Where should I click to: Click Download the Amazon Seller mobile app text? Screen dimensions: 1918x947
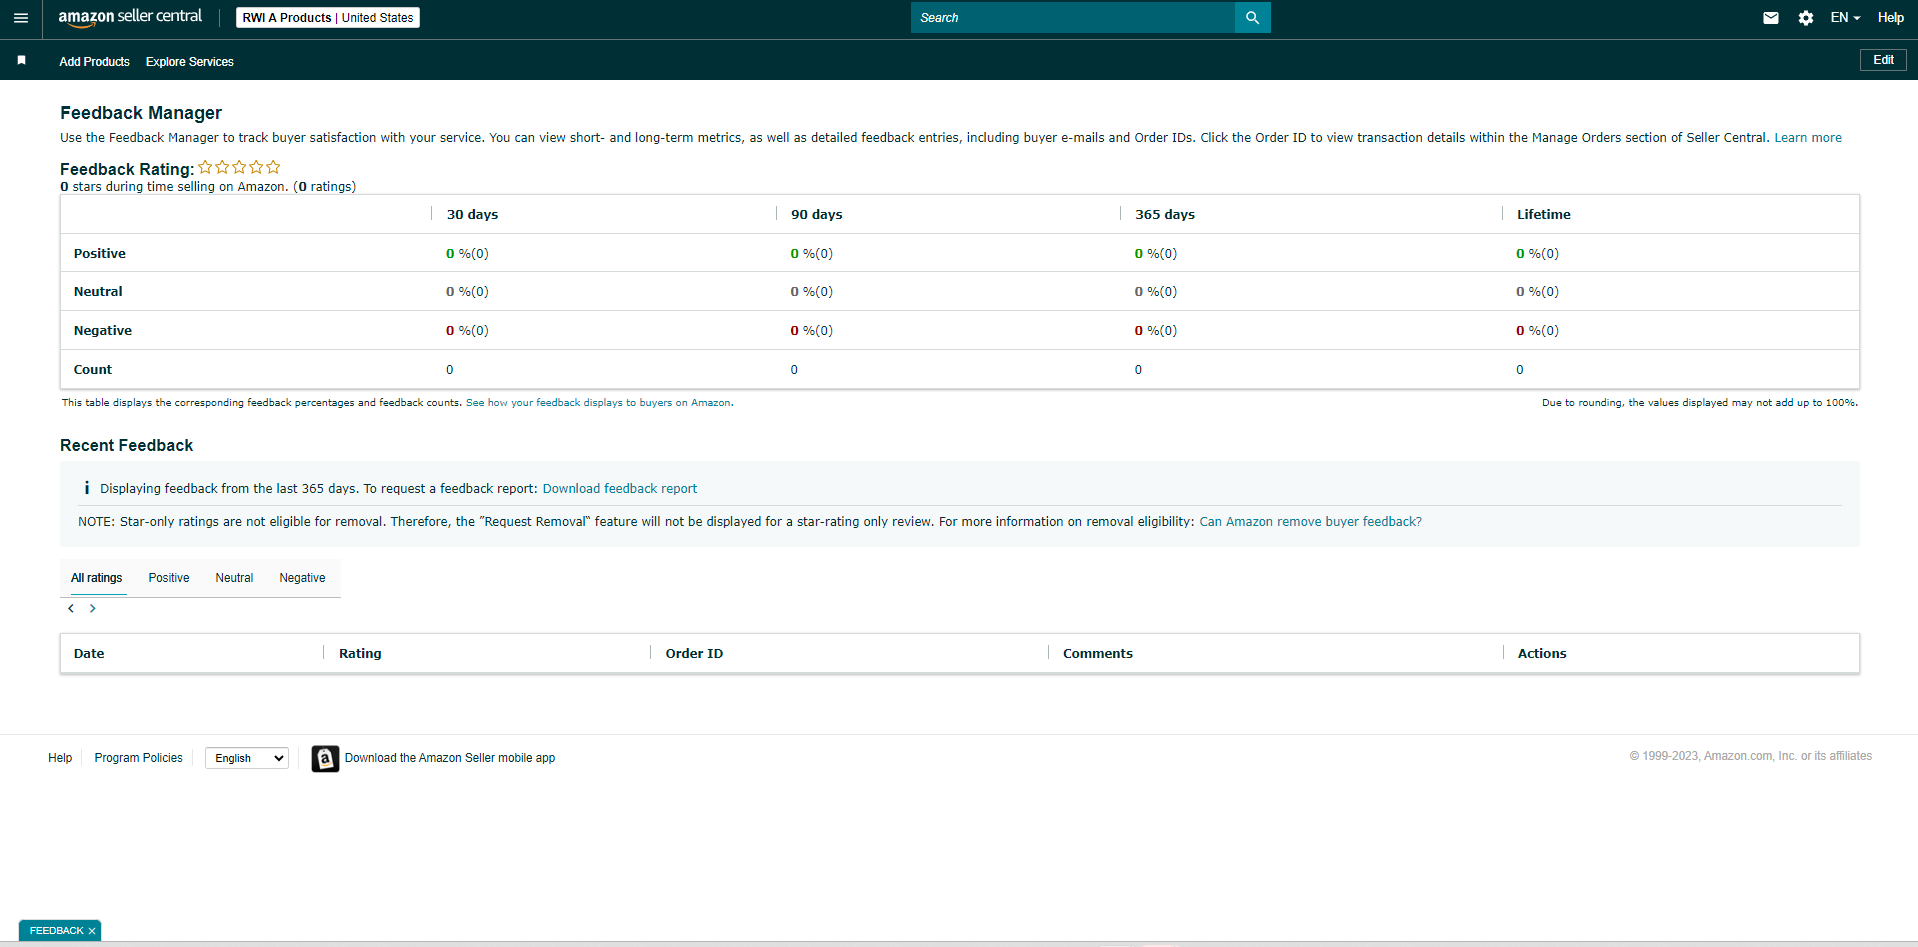coord(450,758)
